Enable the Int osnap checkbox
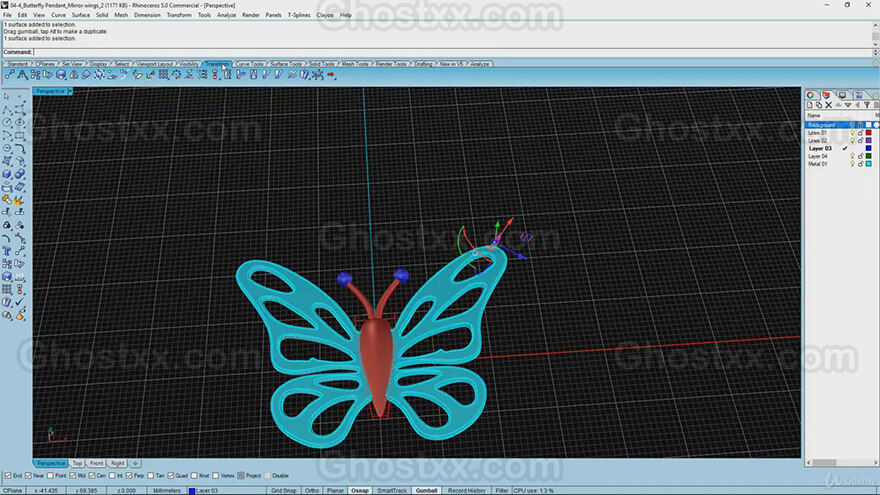Image resolution: width=880 pixels, height=495 pixels. coord(112,476)
